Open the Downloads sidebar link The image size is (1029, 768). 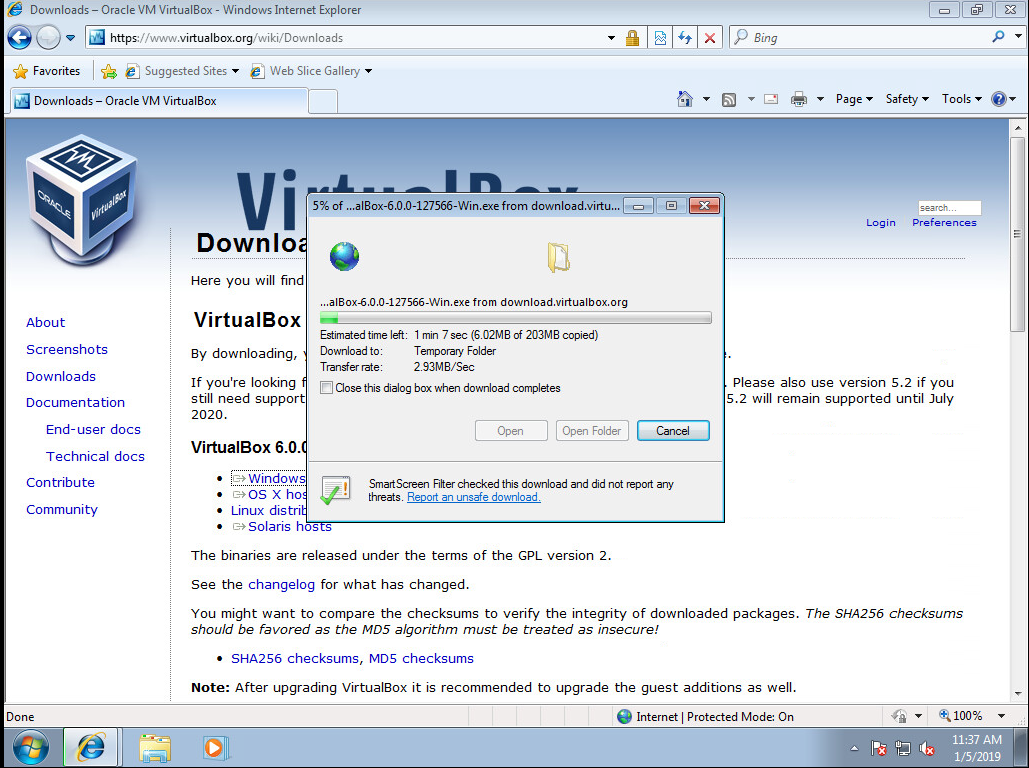pos(61,376)
